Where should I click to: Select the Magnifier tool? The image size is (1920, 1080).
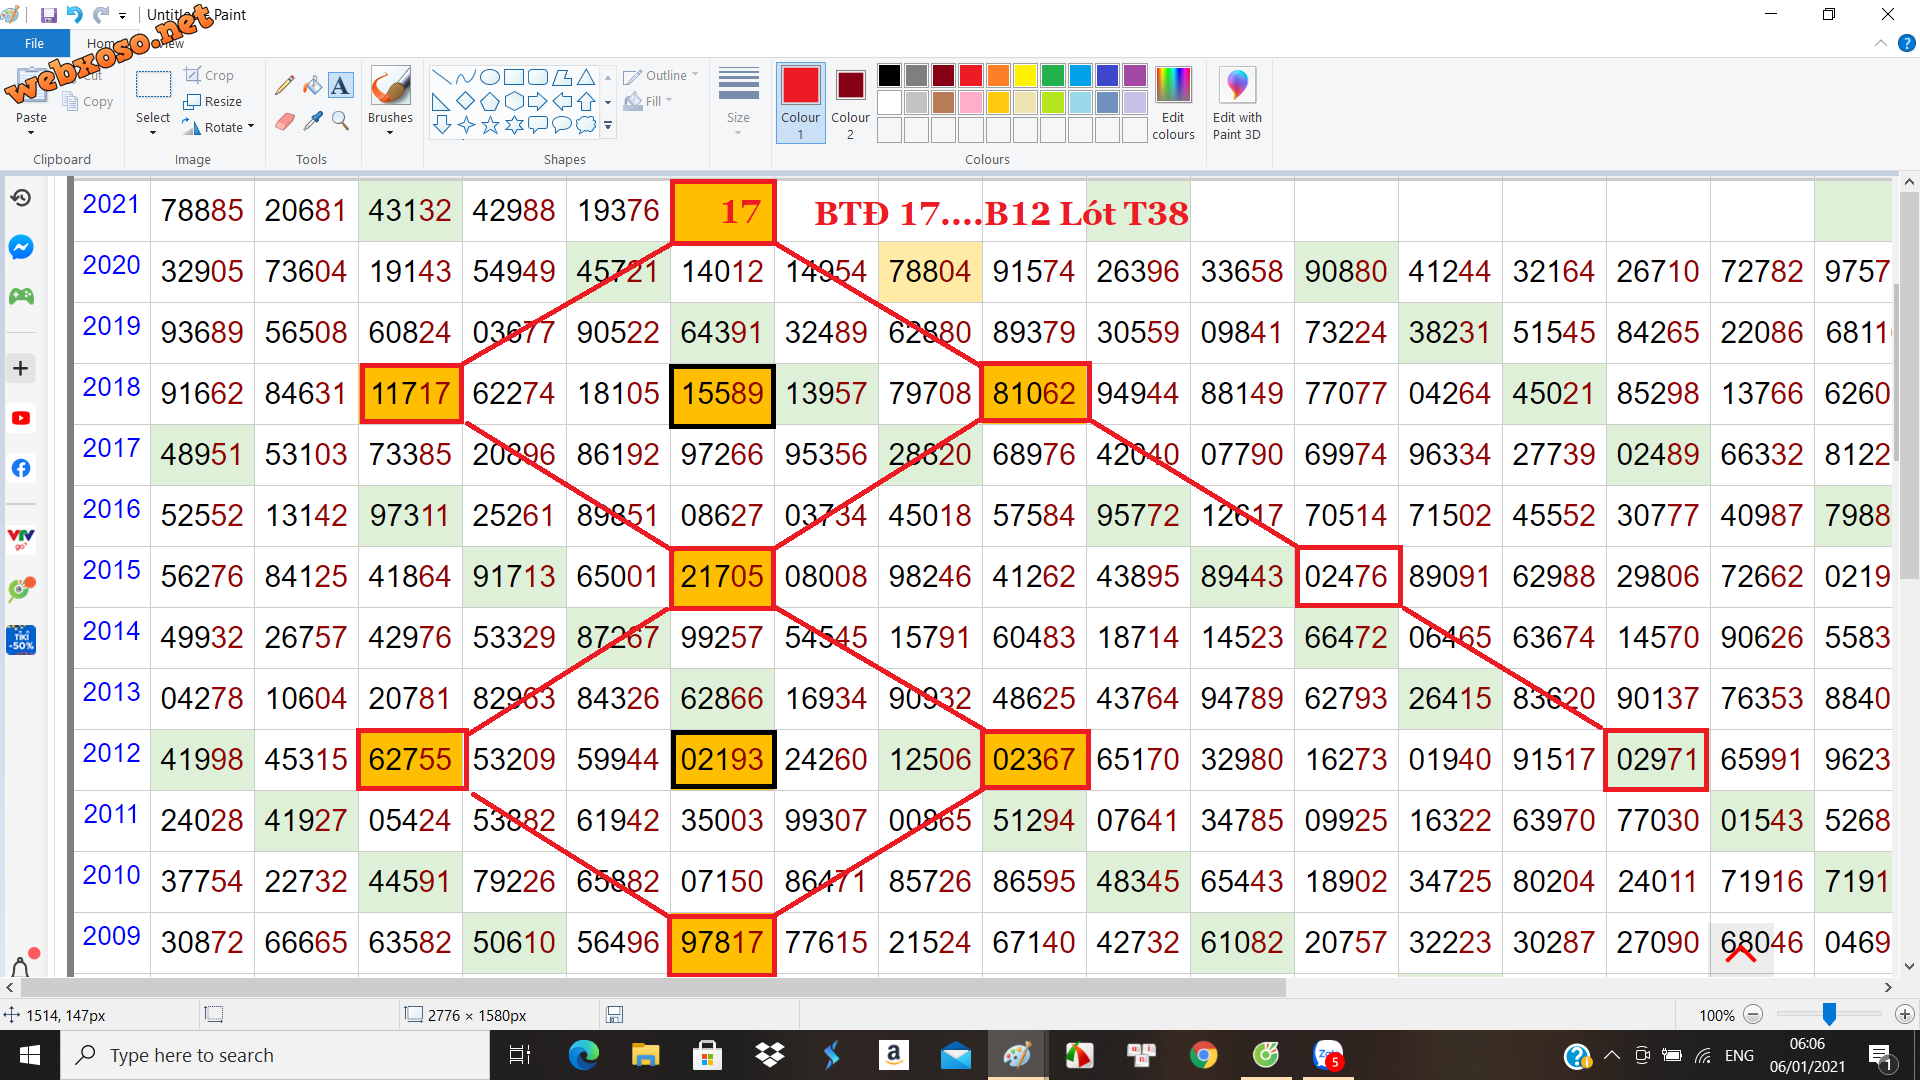click(340, 121)
